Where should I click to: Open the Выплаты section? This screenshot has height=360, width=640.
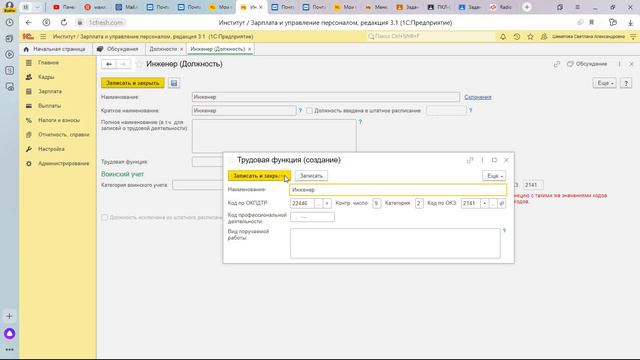tap(49, 106)
